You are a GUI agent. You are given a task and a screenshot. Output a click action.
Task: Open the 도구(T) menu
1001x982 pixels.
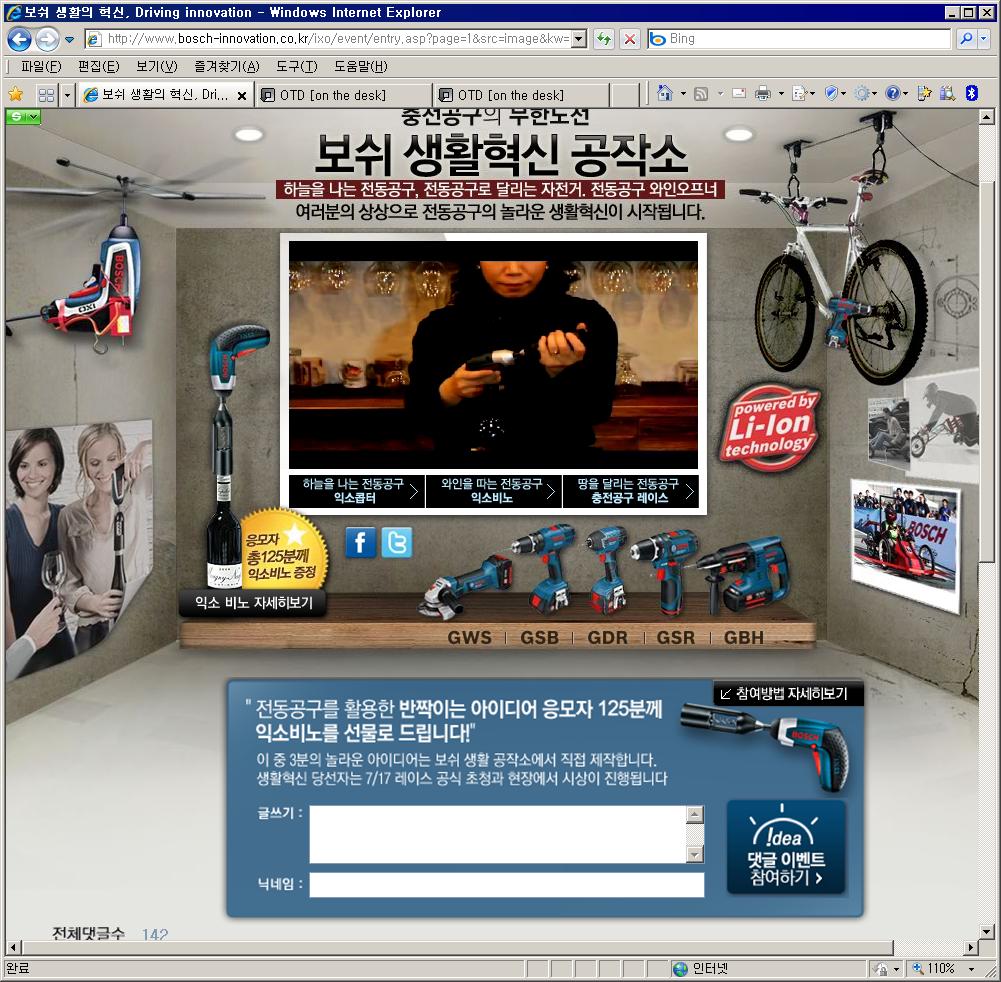[x=297, y=66]
